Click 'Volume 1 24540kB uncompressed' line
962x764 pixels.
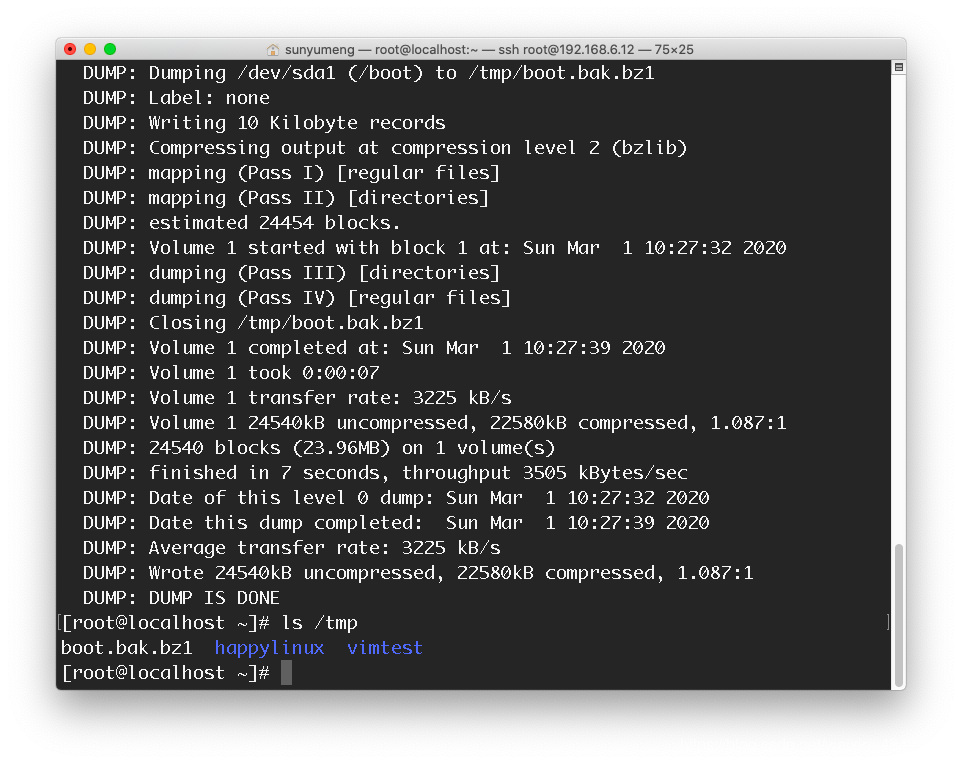(x=434, y=423)
